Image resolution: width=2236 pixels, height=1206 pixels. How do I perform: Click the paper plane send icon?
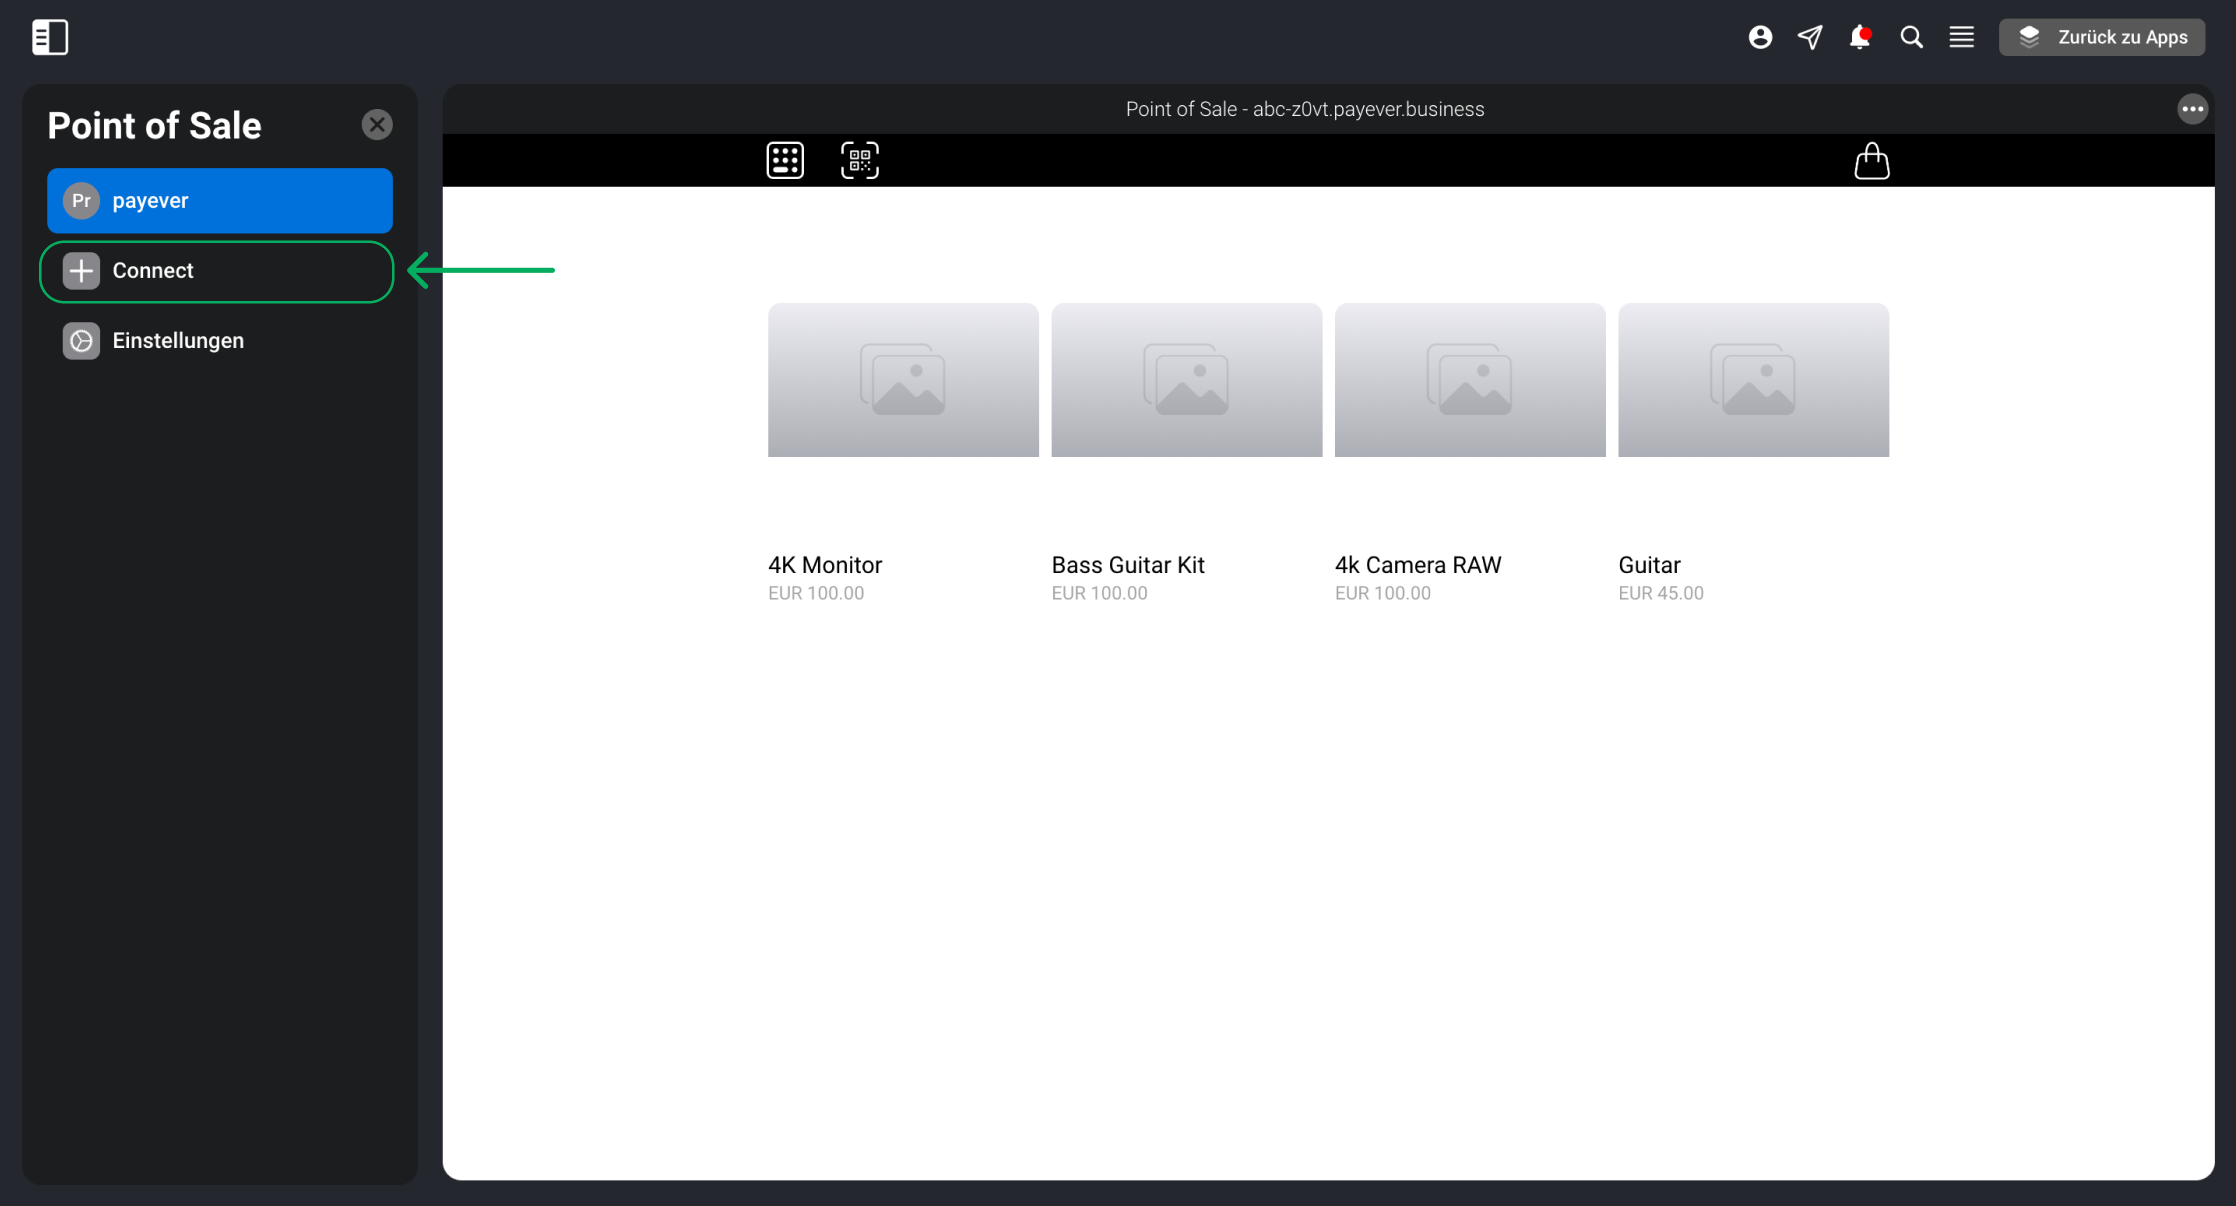point(1810,37)
